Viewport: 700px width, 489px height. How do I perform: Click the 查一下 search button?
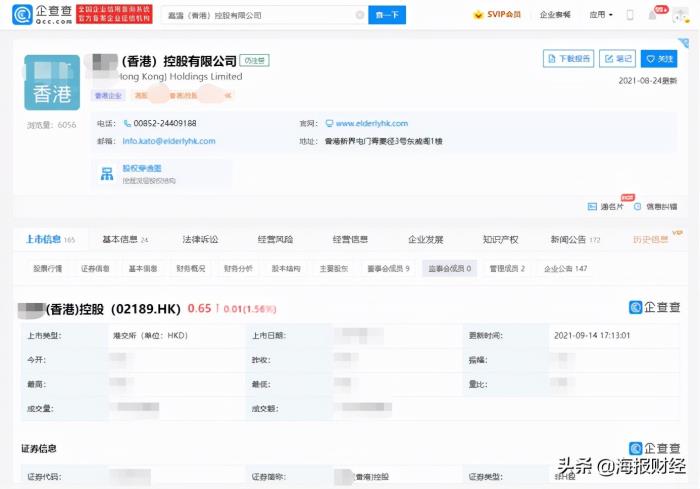(389, 16)
